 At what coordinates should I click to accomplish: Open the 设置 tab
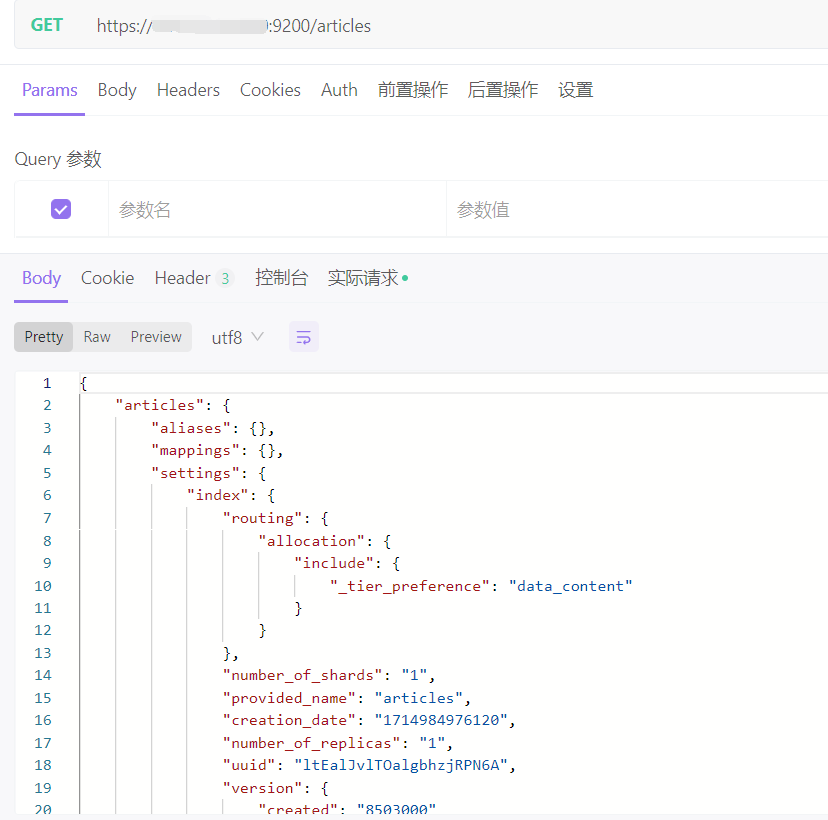pyautogui.click(x=575, y=90)
